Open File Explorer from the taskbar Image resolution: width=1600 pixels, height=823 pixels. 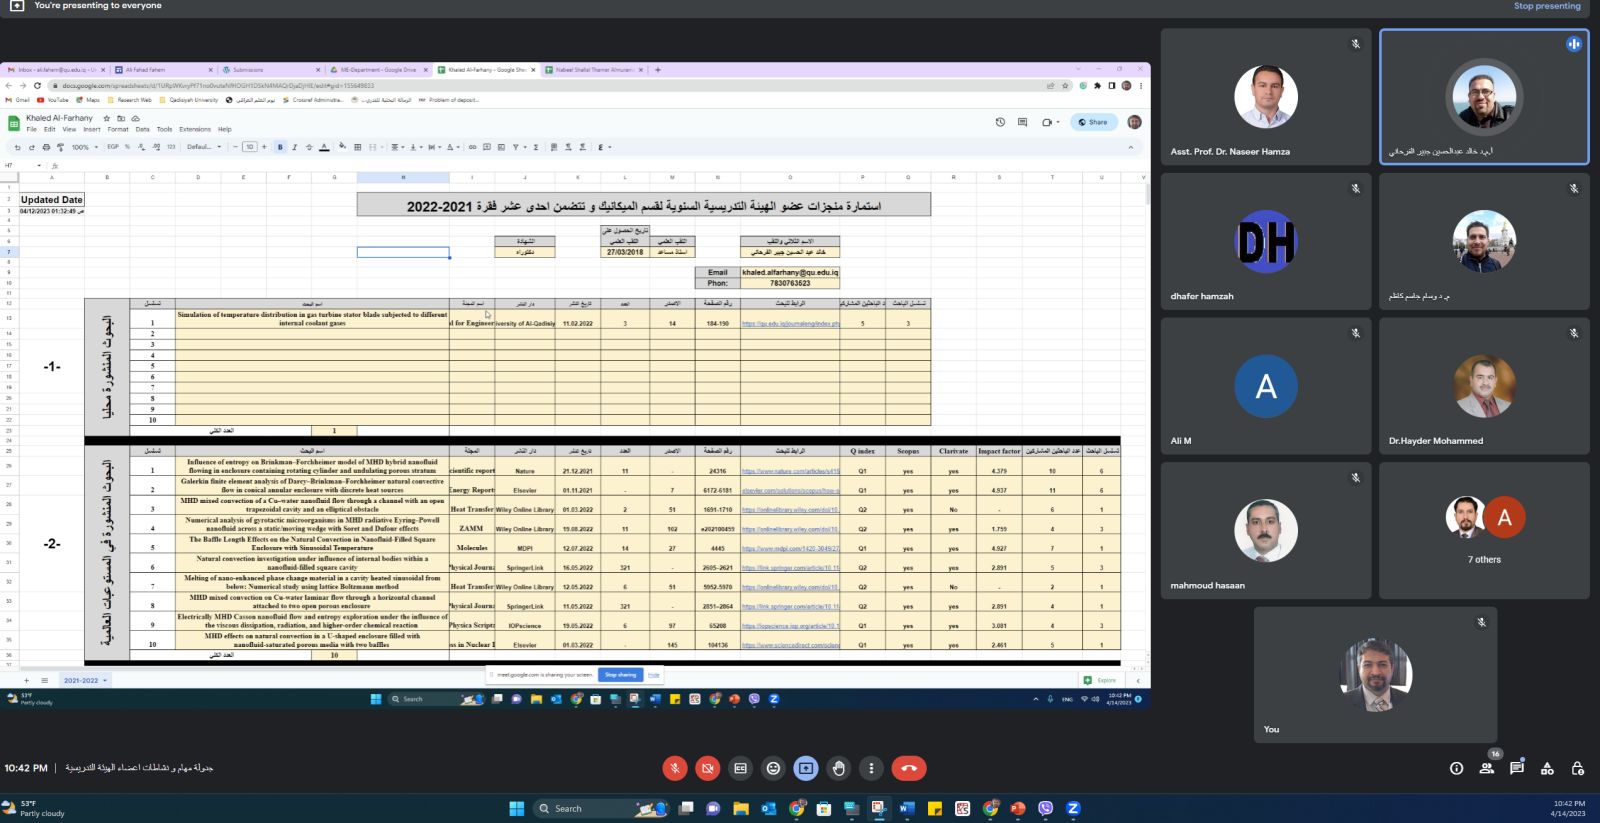tap(741, 808)
